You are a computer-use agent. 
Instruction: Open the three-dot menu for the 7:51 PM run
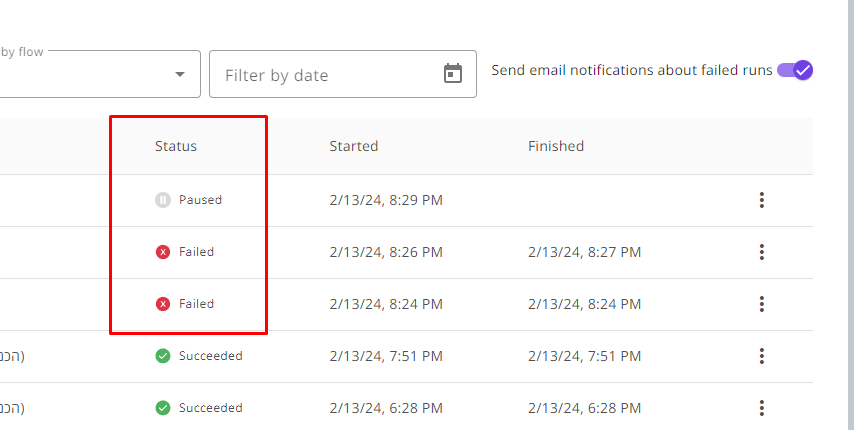pyautogui.click(x=762, y=356)
